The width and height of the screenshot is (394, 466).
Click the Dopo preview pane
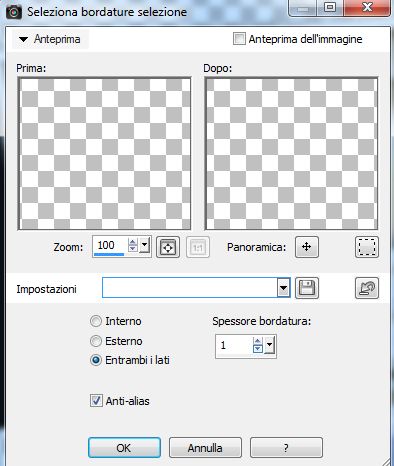(x=291, y=154)
